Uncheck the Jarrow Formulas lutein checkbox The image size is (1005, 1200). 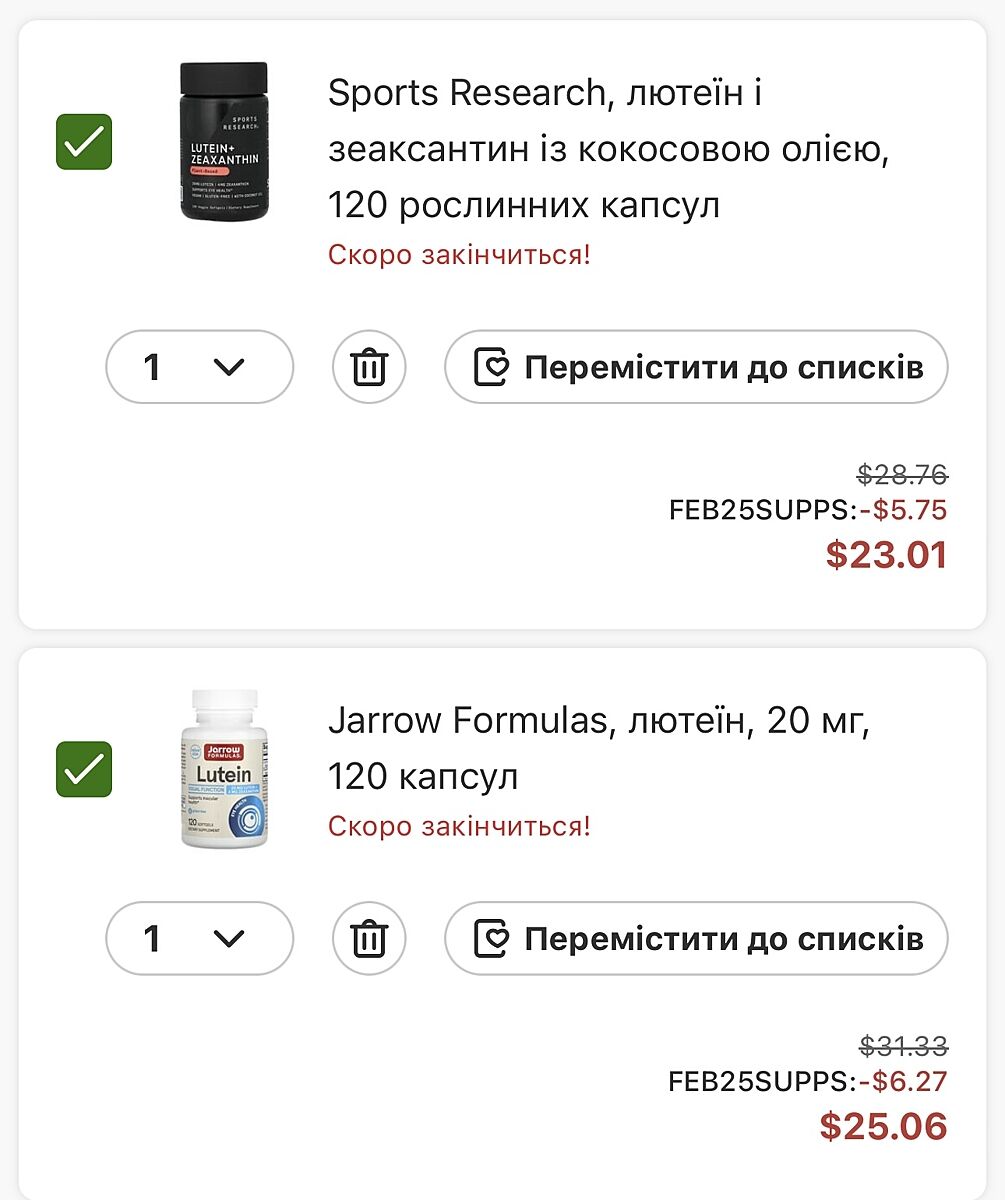(x=84, y=769)
